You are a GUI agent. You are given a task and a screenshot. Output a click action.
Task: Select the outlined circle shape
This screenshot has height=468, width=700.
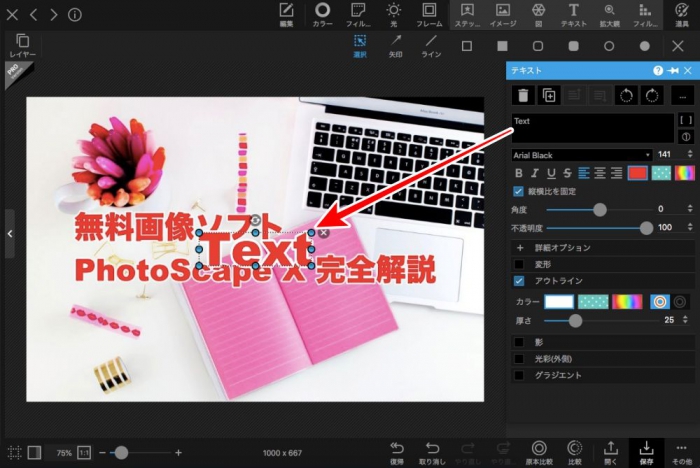tap(609, 46)
